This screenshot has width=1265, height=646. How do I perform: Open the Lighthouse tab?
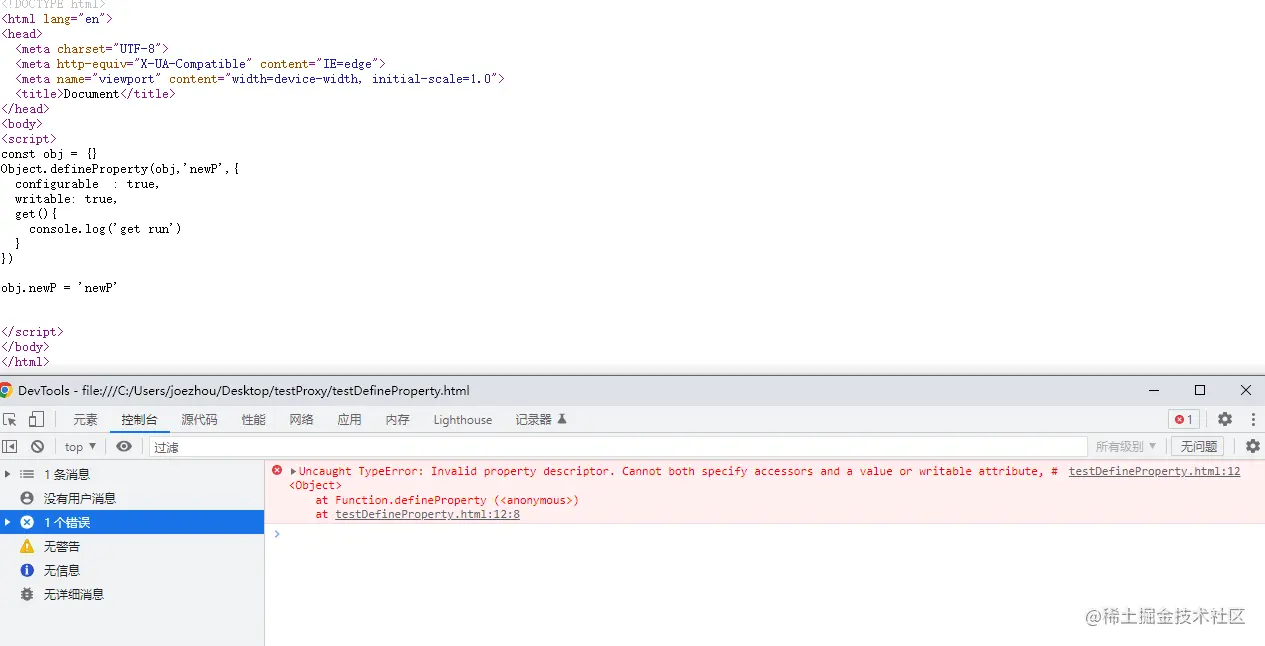[462, 420]
